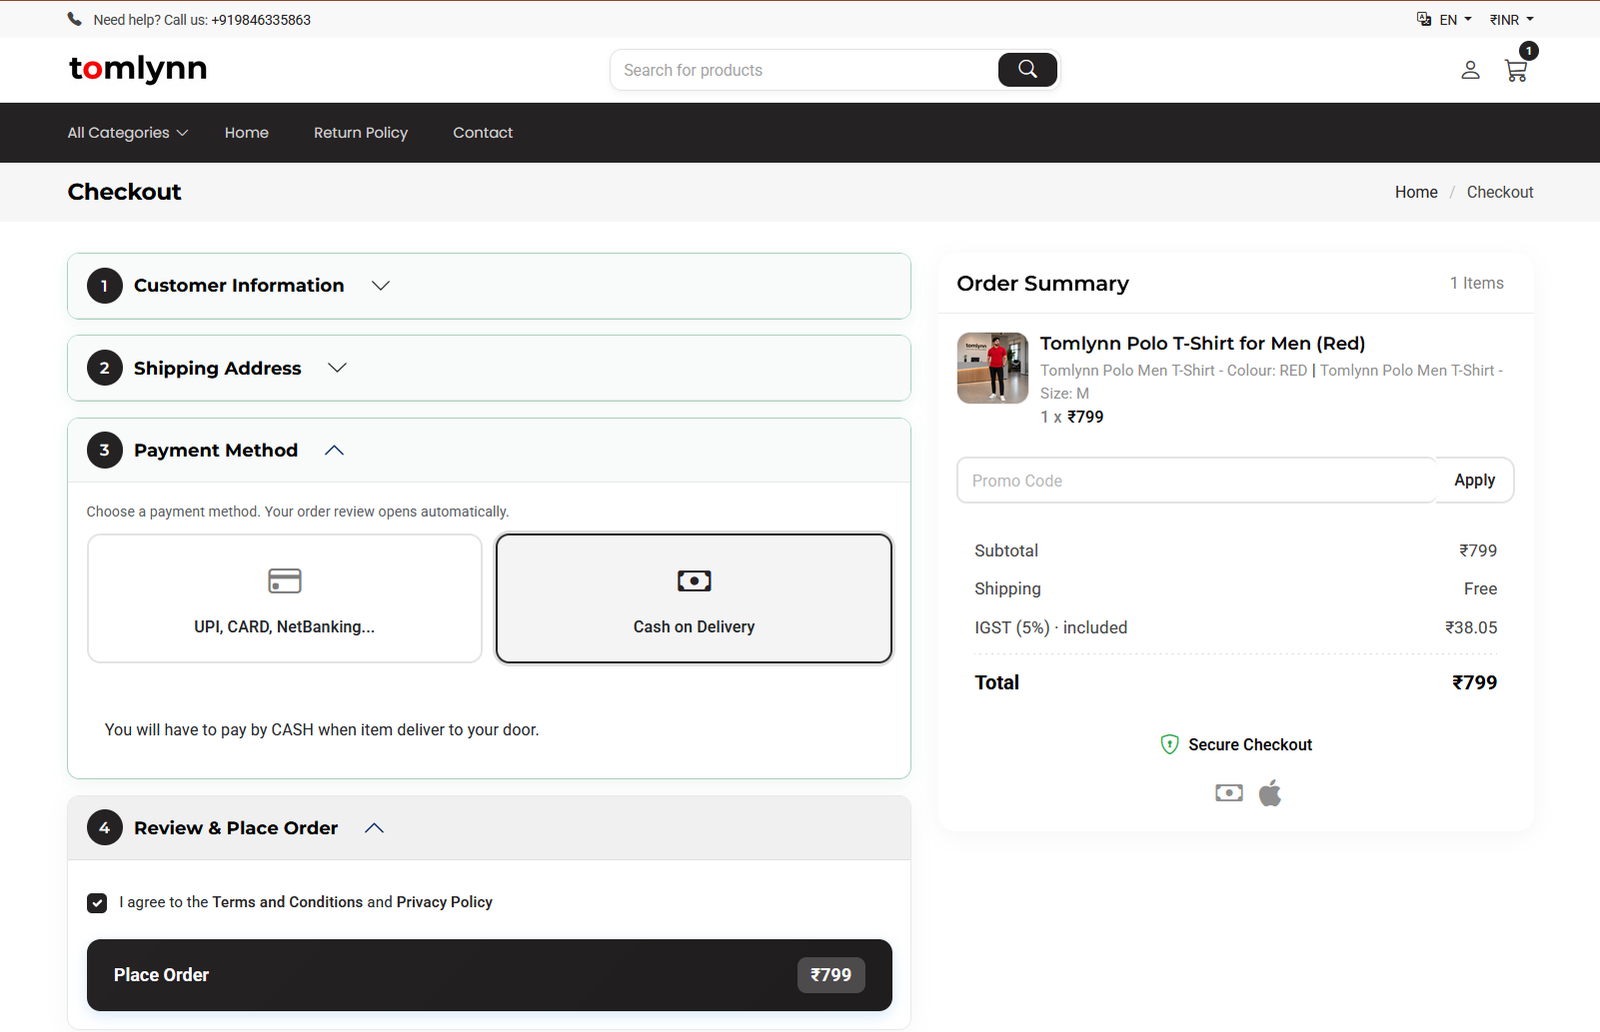Click the '1 x ₹799' quantity text

(1072, 417)
